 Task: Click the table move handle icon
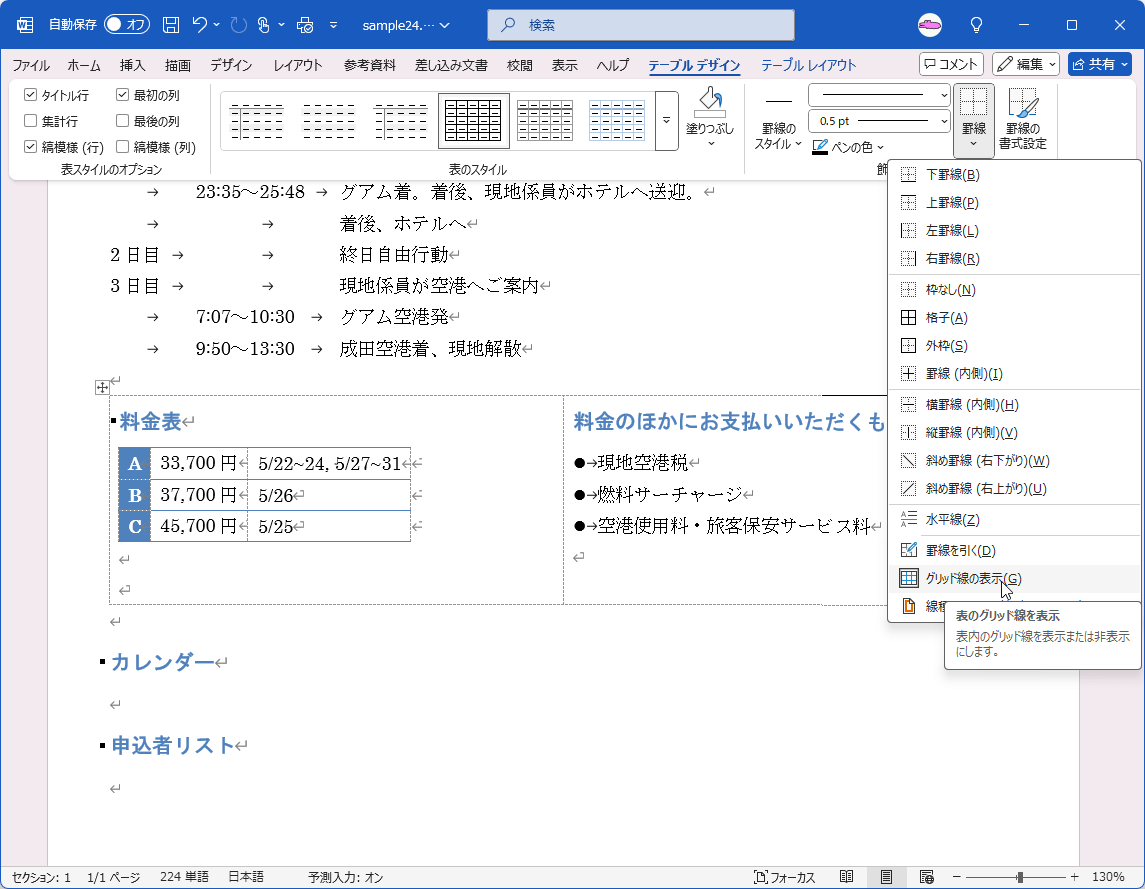101,387
